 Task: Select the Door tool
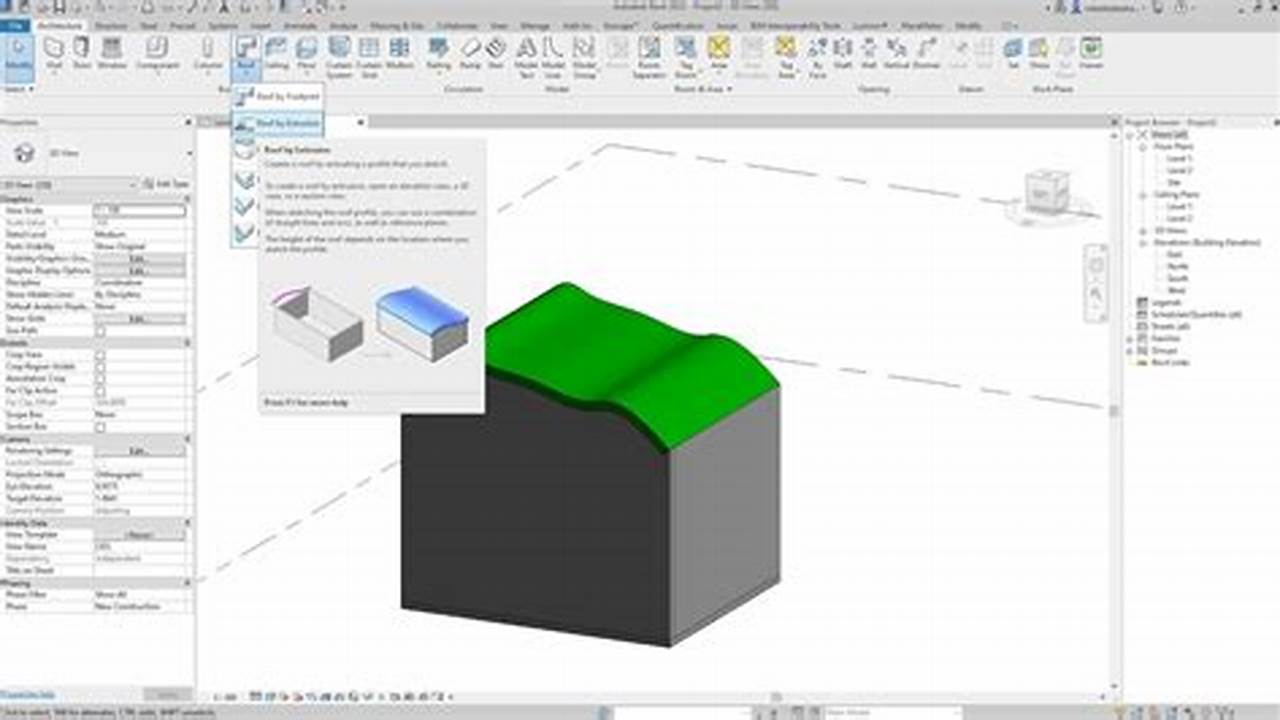pos(83,48)
